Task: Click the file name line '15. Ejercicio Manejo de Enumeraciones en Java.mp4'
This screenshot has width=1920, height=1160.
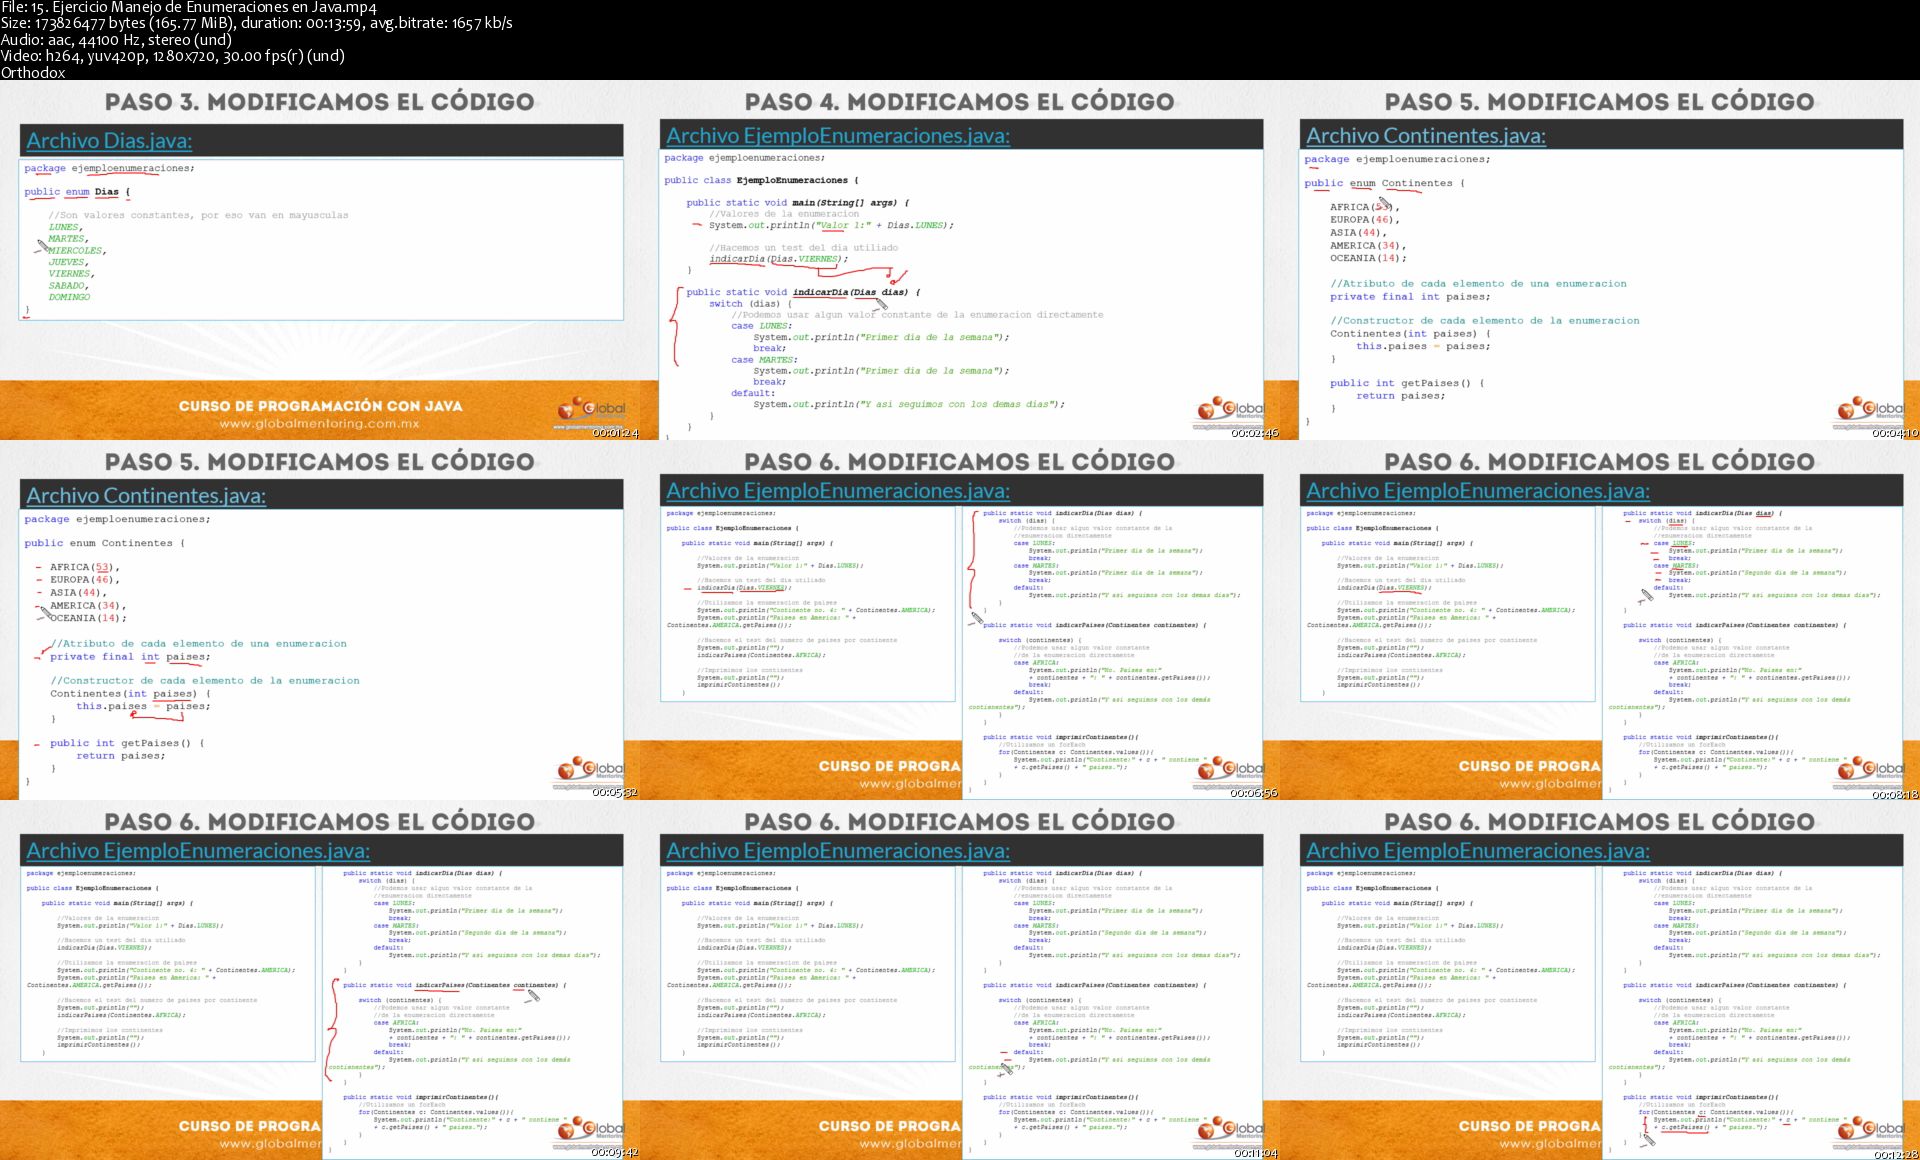Action: pyautogui.click(x=189, y=8)
